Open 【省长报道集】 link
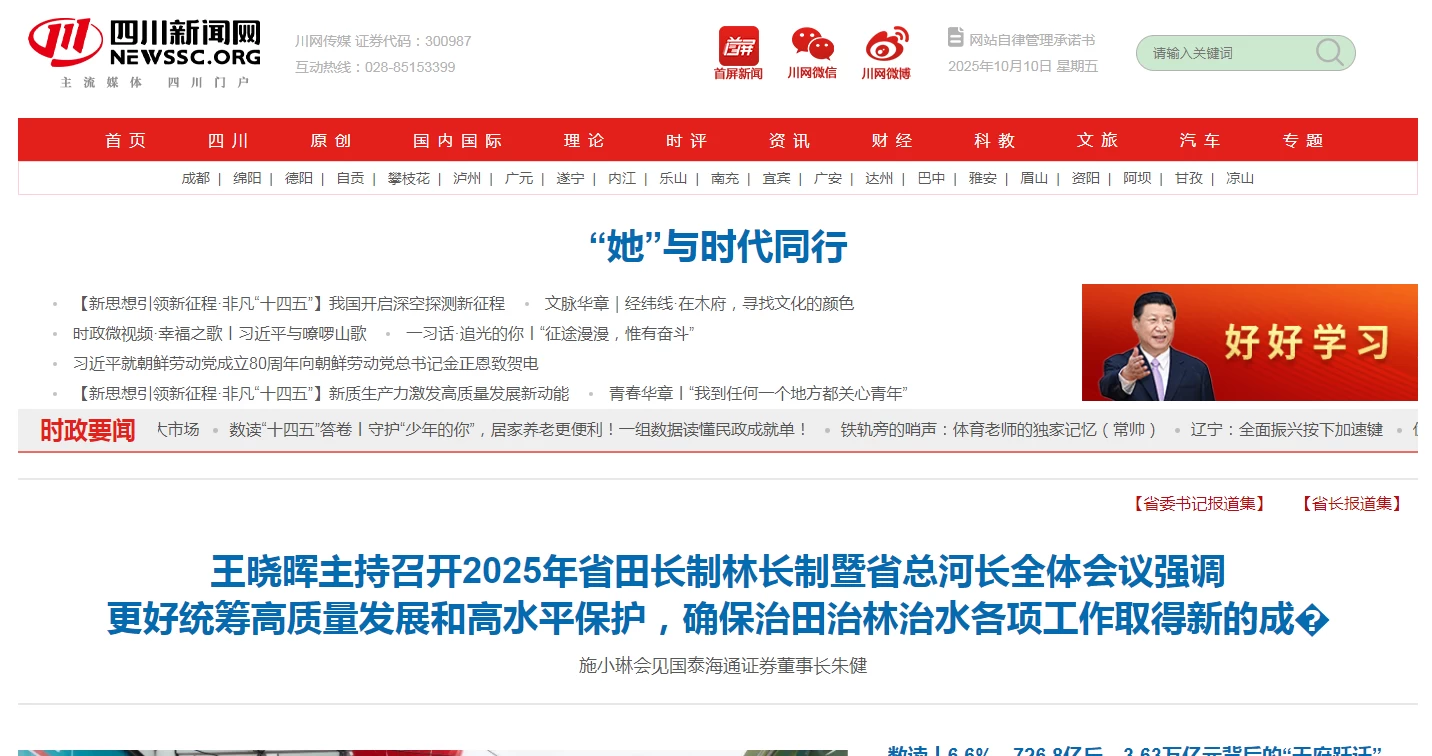1432x756 pixels. [x=1351, y=504]
